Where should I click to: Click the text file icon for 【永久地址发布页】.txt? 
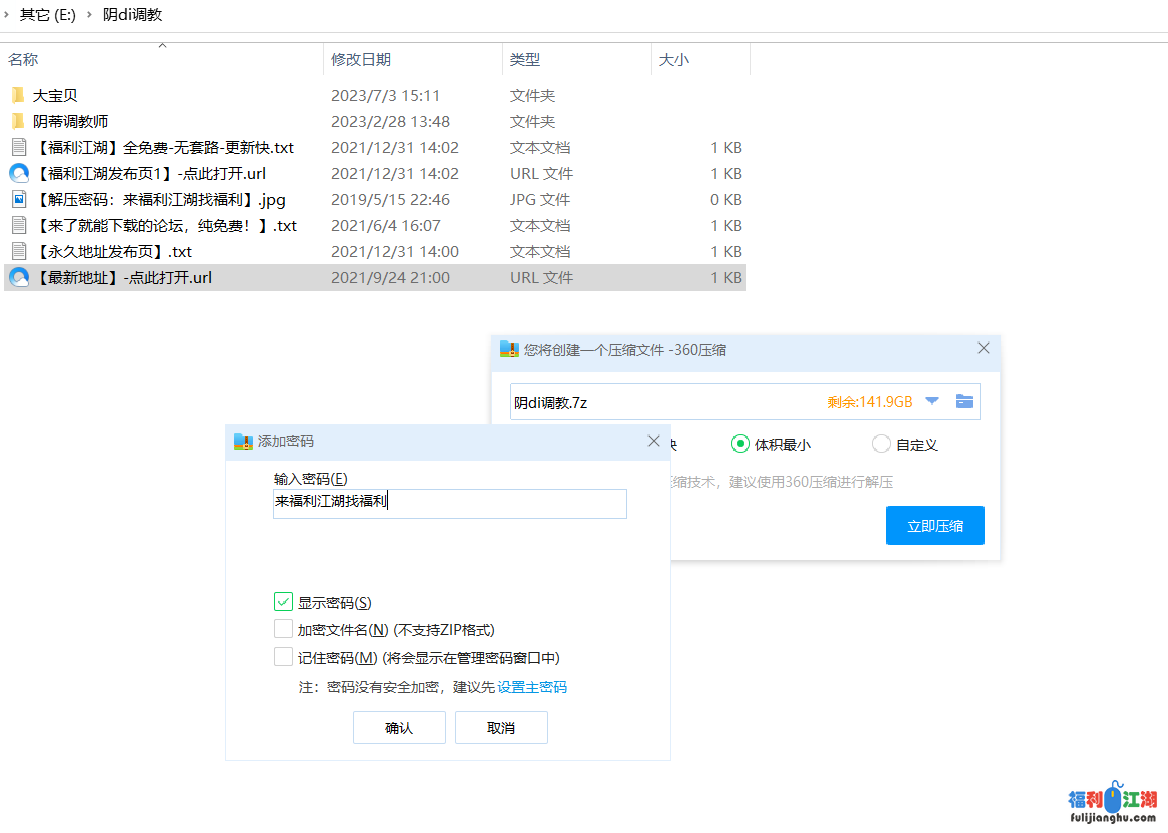tap(18, 252)
